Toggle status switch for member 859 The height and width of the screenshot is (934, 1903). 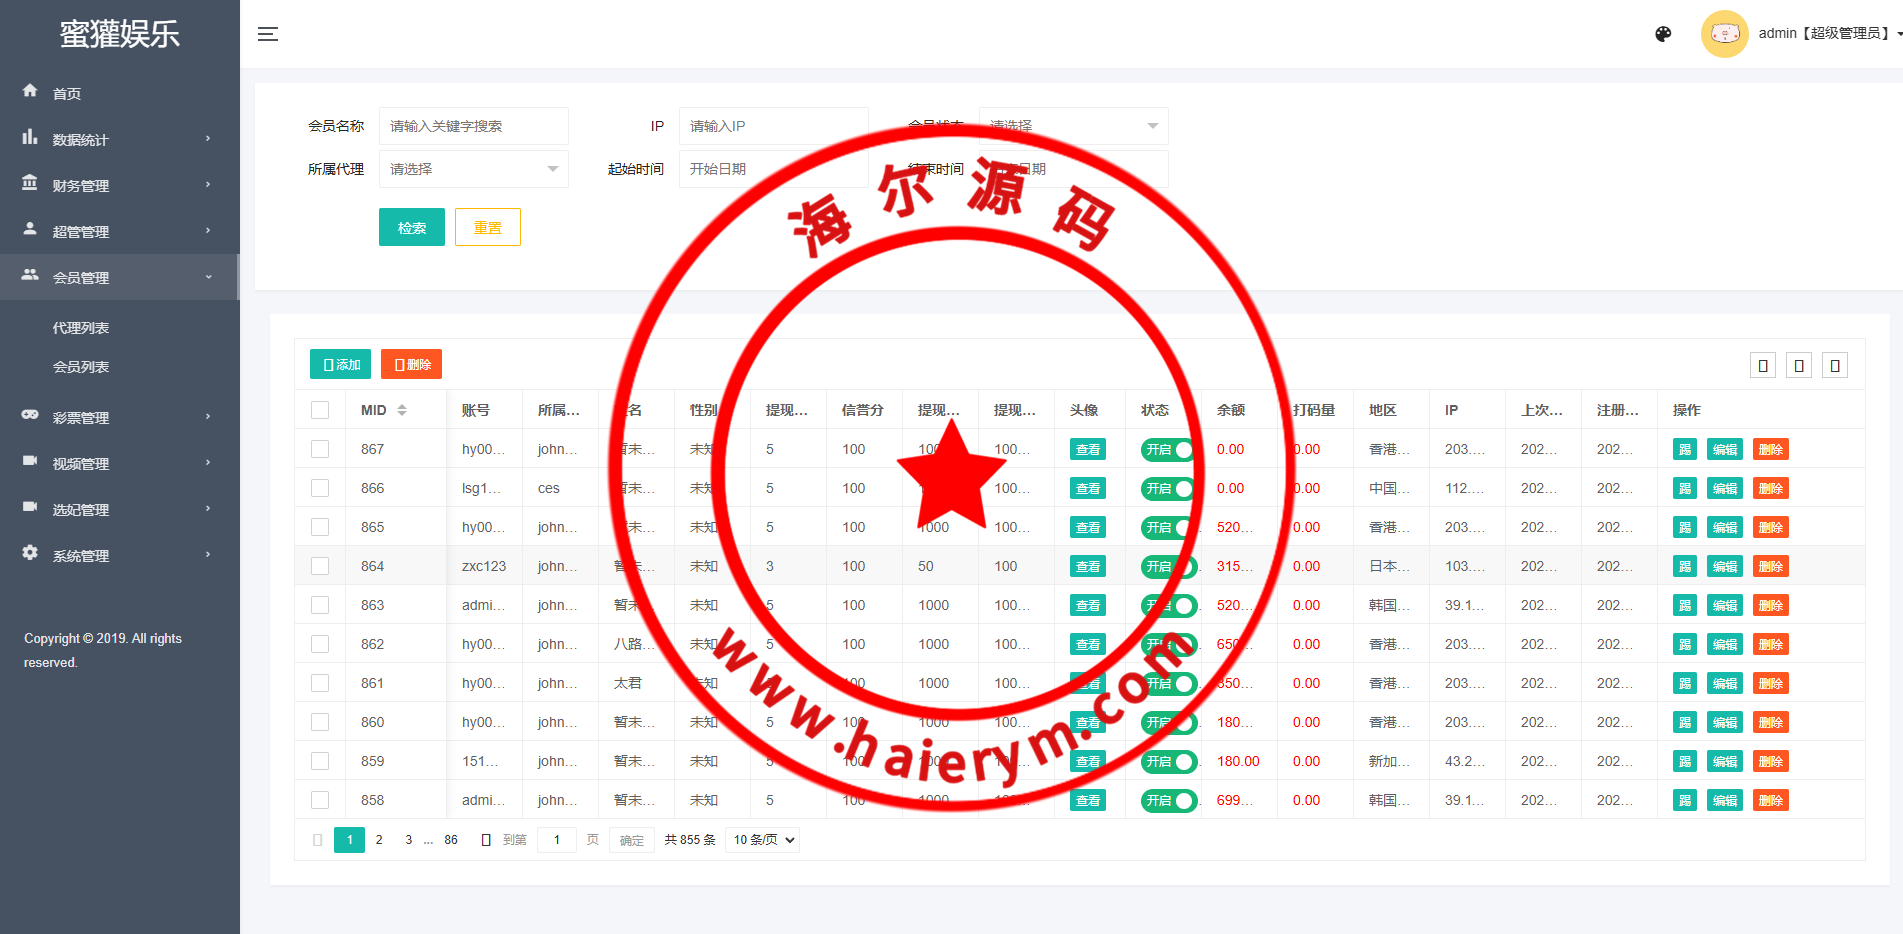point(1168,761)
